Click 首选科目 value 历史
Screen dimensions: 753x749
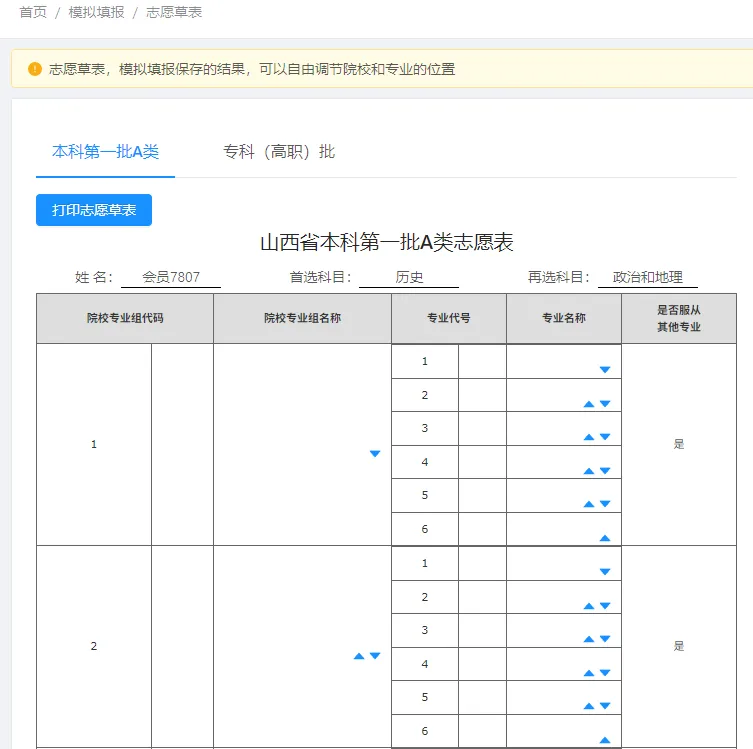pyautogui.click(x=409, y=277)
